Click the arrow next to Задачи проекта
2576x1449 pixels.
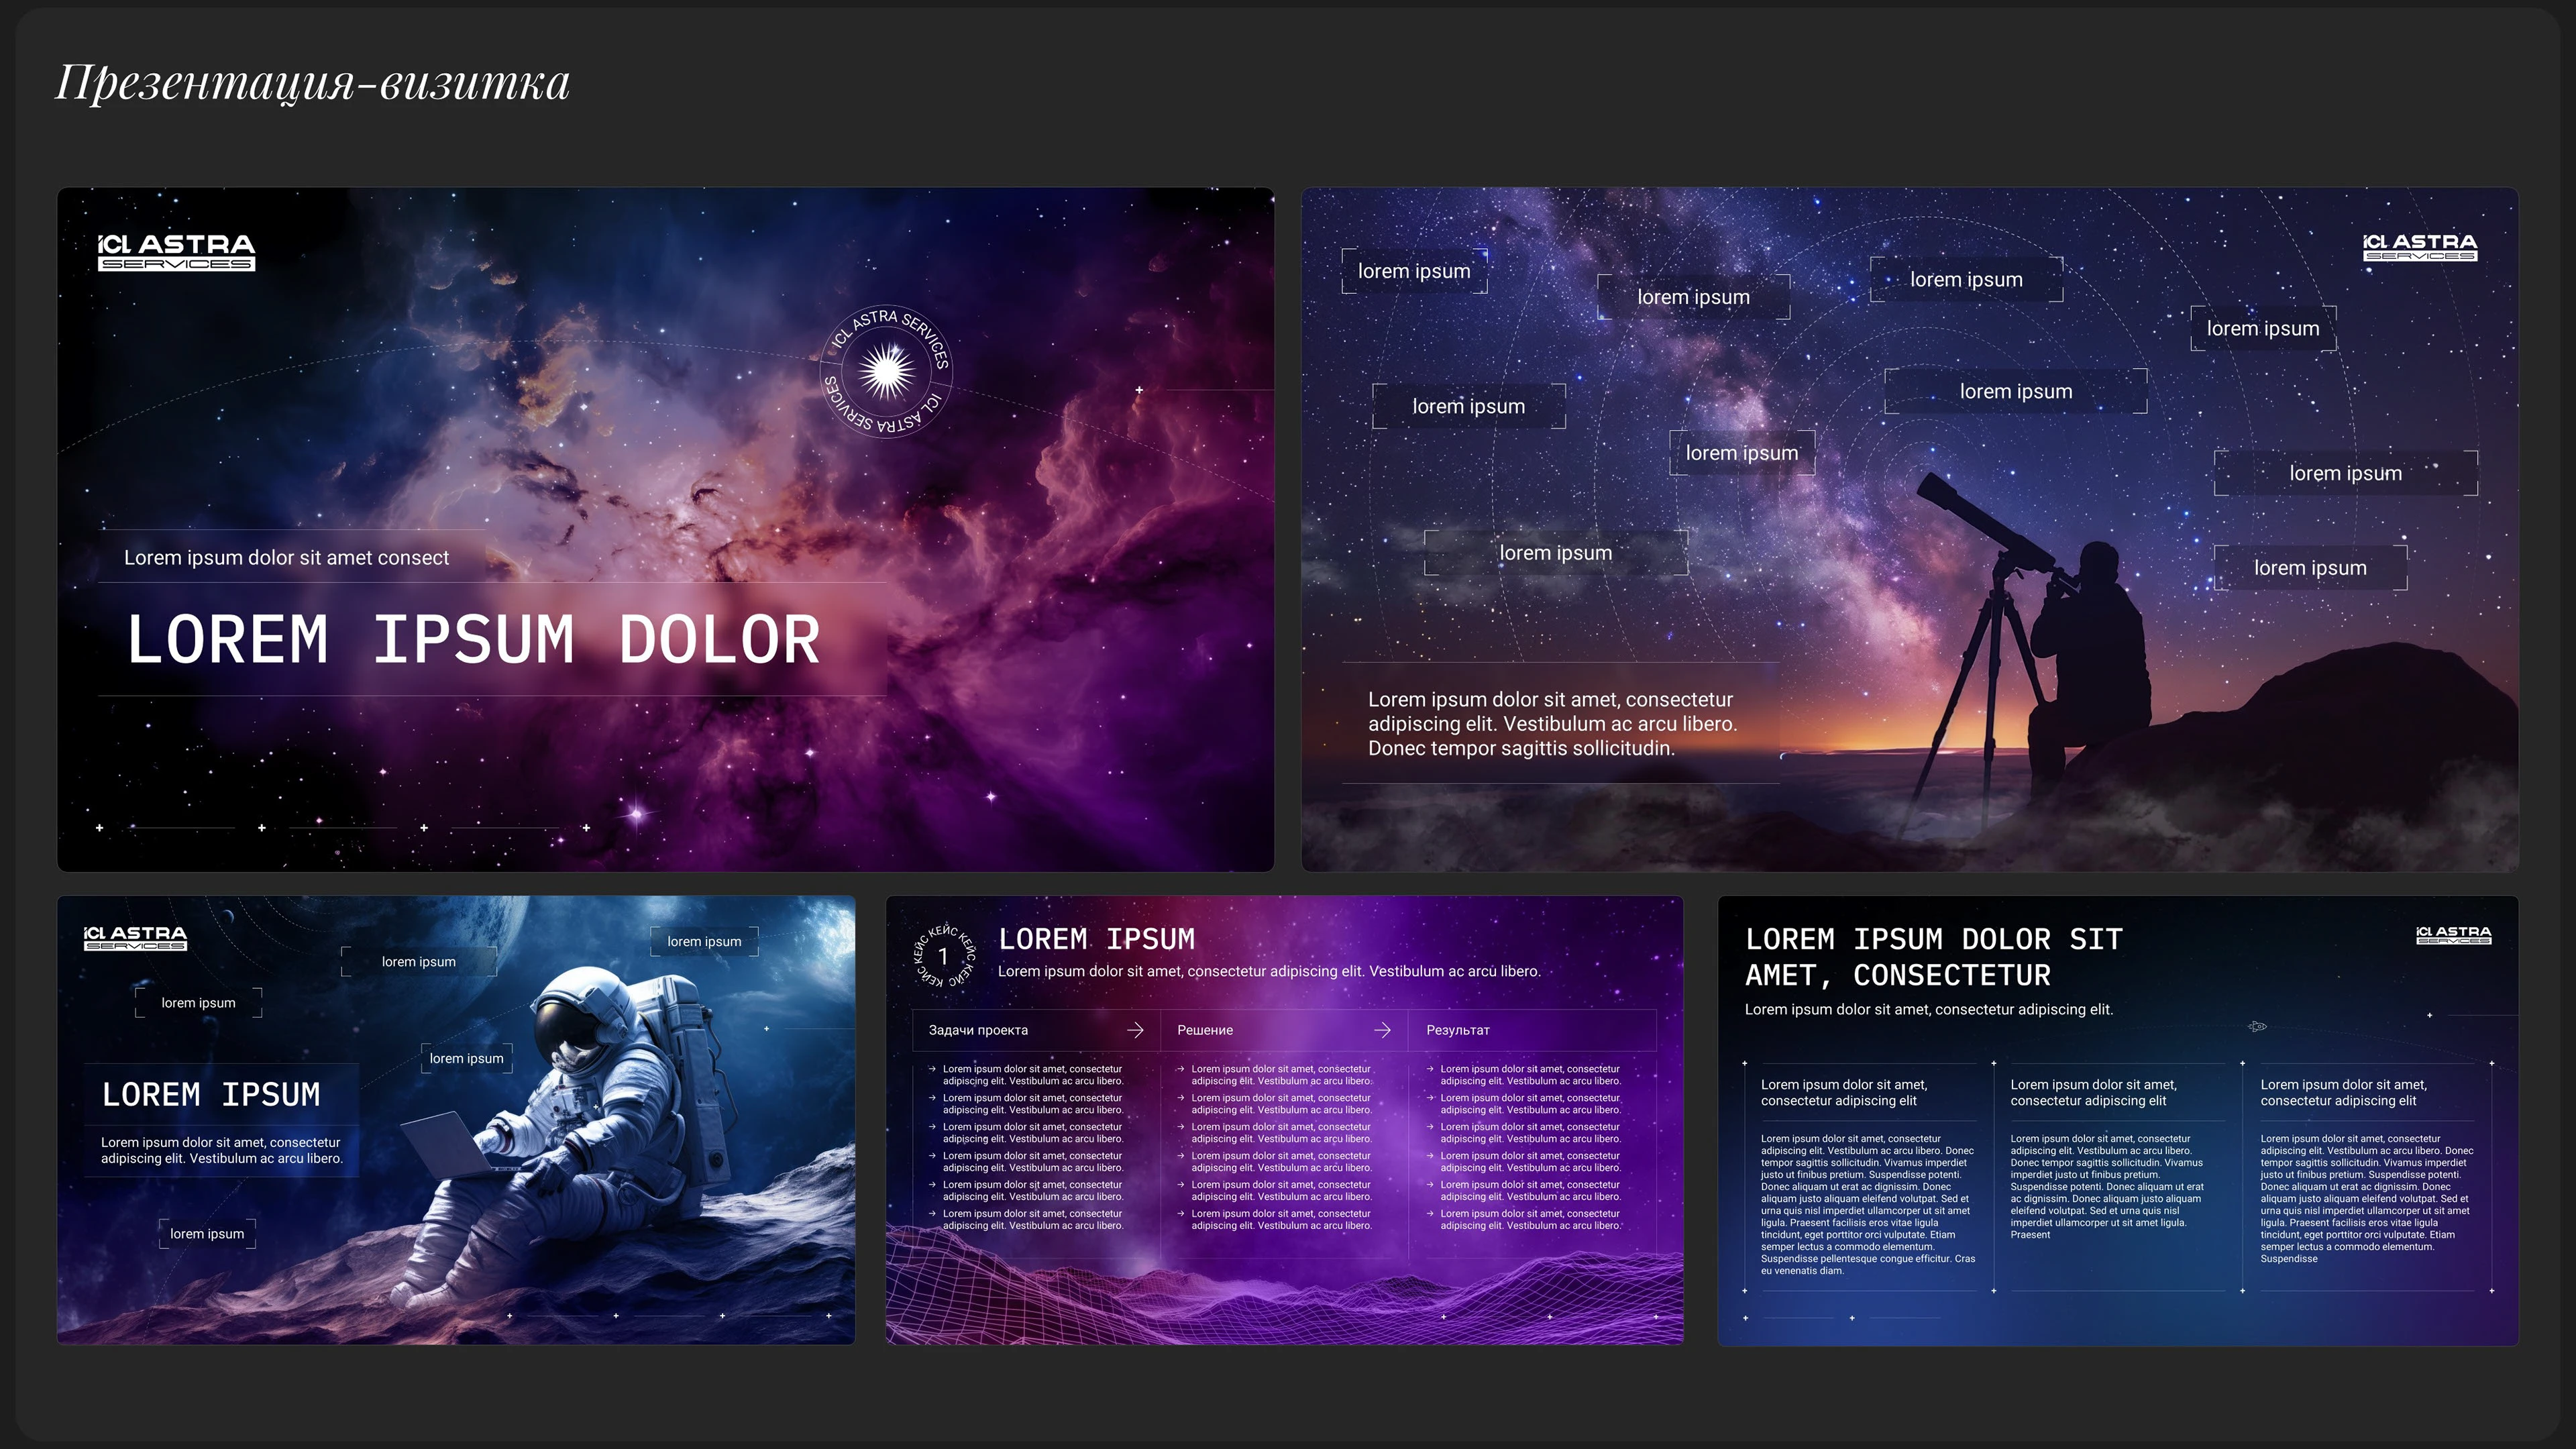pyautogui.click(x=1135, y=1030)
